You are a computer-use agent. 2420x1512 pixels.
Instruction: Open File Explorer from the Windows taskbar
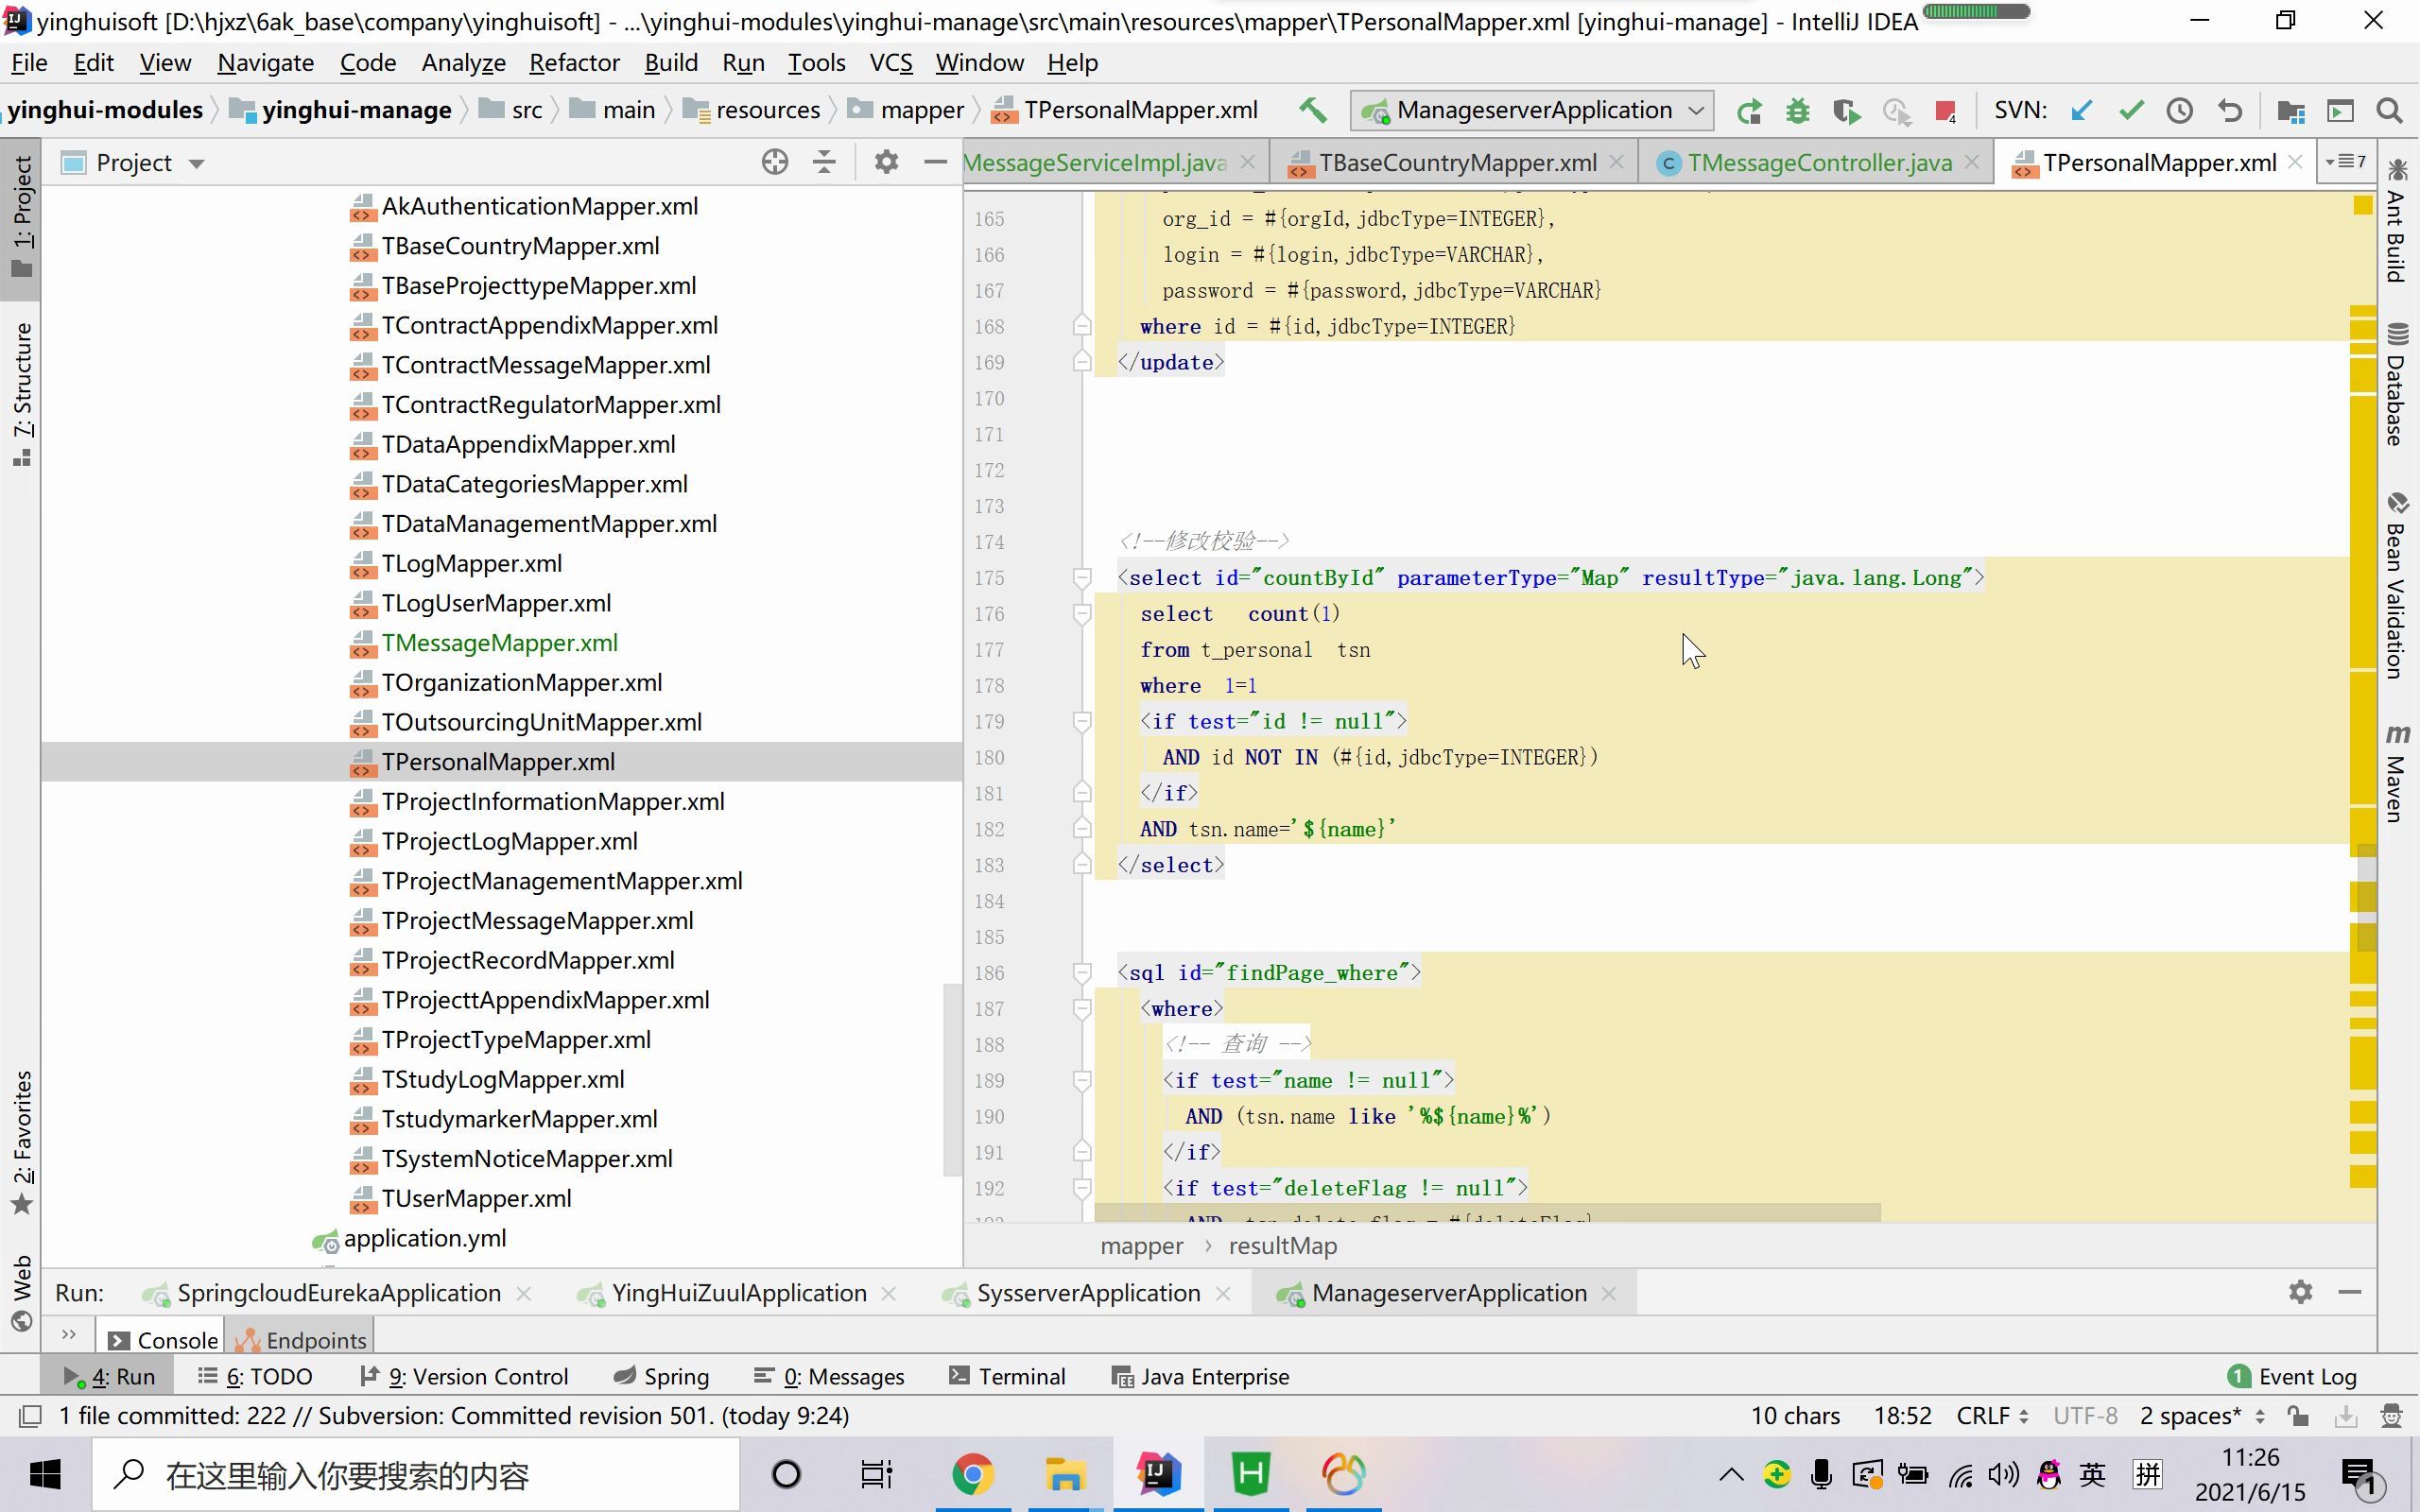click(1065, 1474)
